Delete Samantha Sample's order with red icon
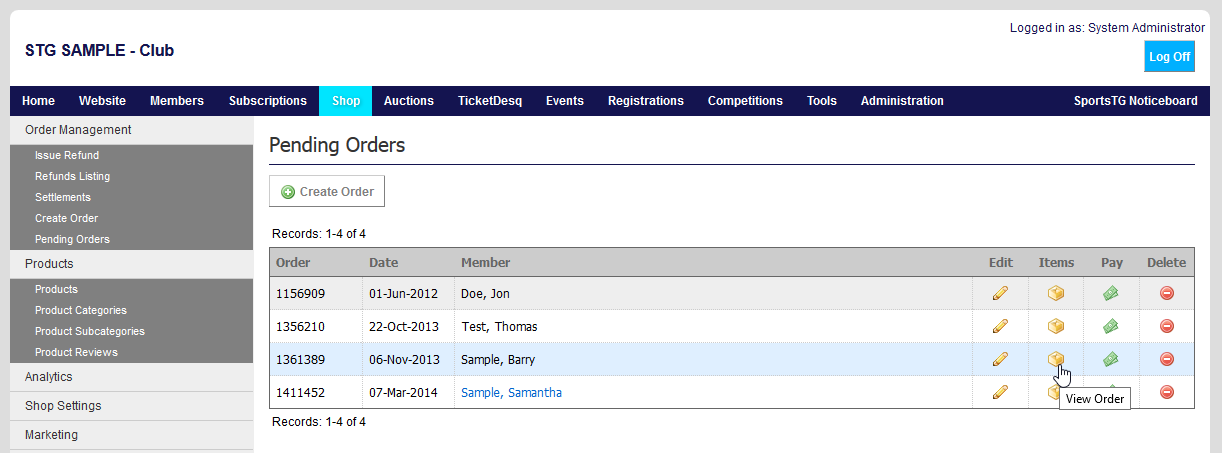 (x=1166, y=393)
